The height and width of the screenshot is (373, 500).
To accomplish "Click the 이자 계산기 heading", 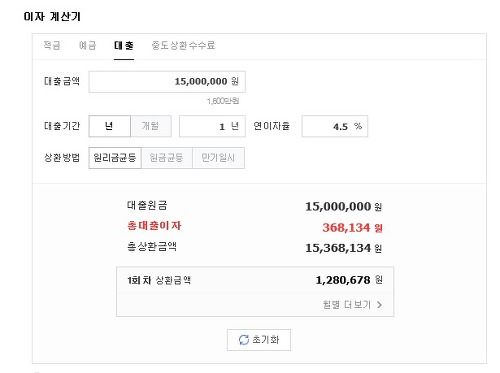I will click(52, 16).
